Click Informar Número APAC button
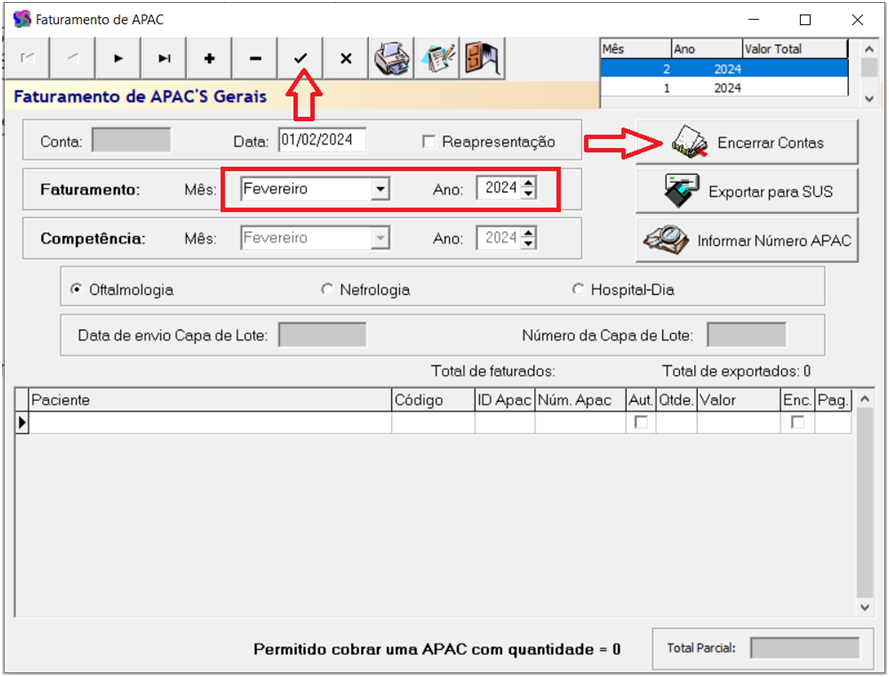The width and height of the screenshot is (889, 677). (x=747, y=240)
